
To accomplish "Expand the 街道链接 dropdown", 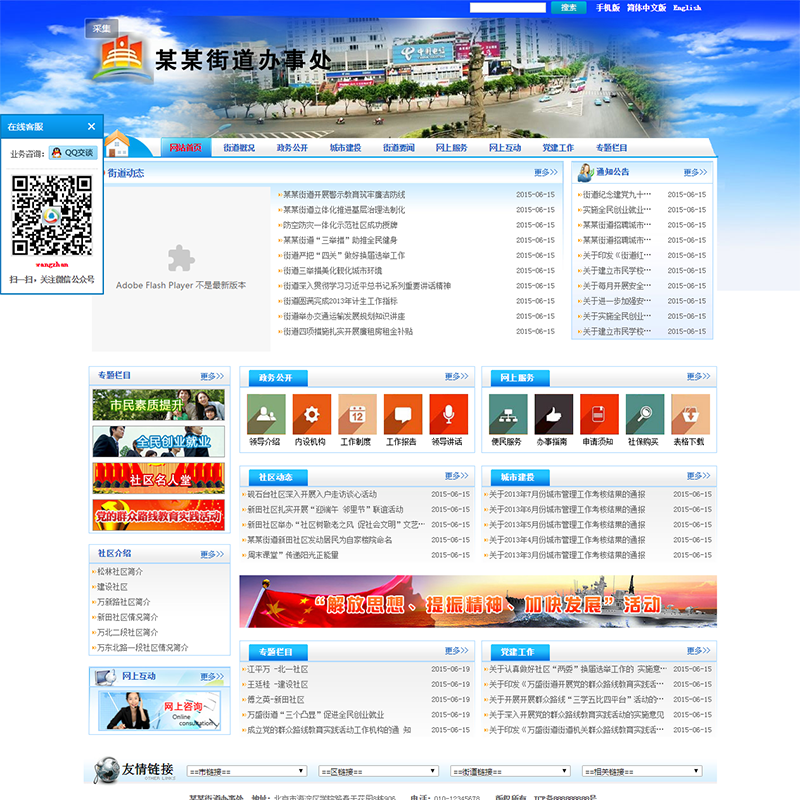I will click(x=510, y=771).
